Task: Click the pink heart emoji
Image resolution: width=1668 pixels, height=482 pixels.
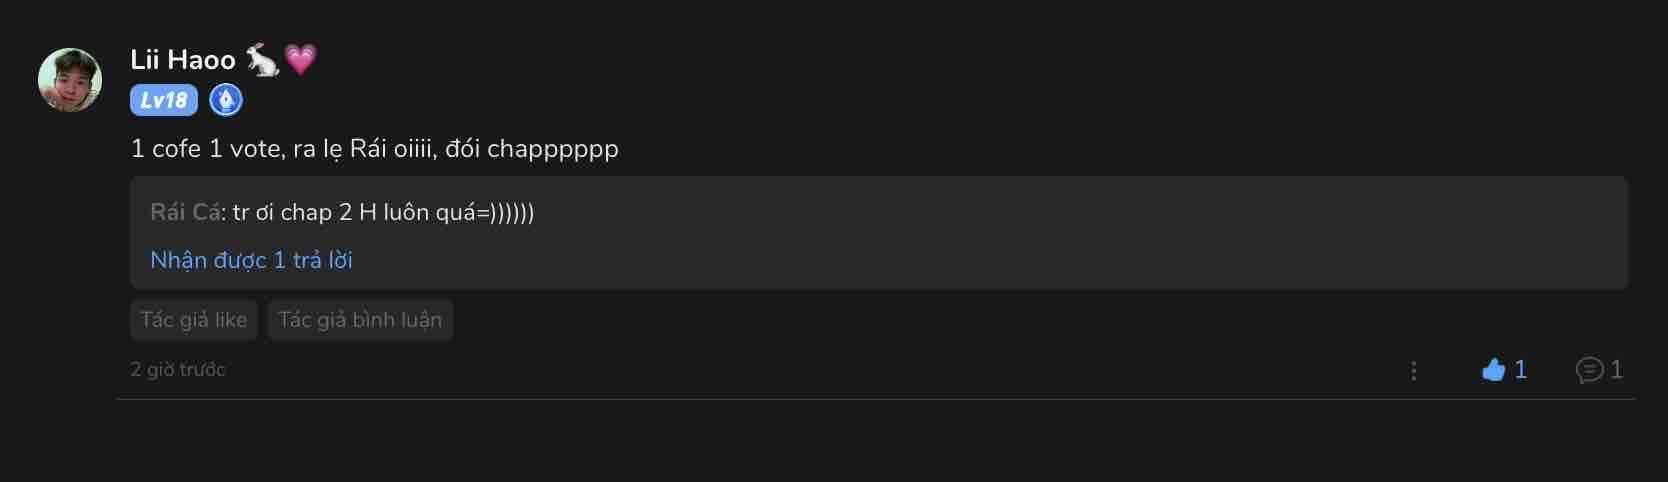Action: [301, 59]
